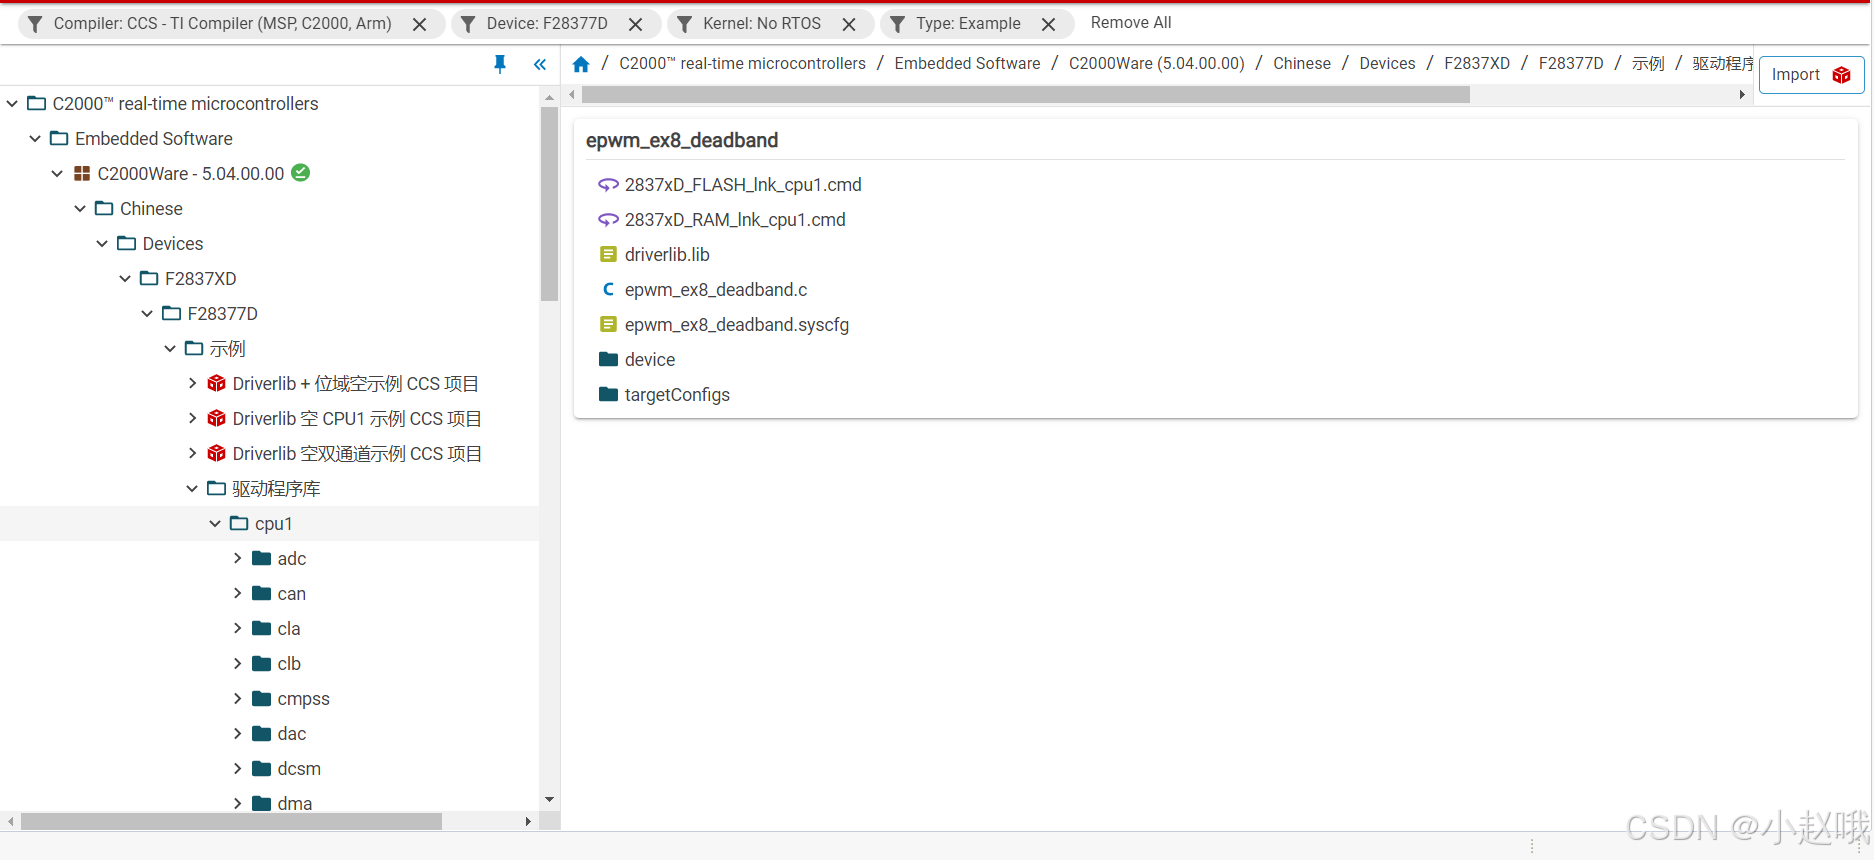Collapse the F28377D folder node

(x=148, y=314)
